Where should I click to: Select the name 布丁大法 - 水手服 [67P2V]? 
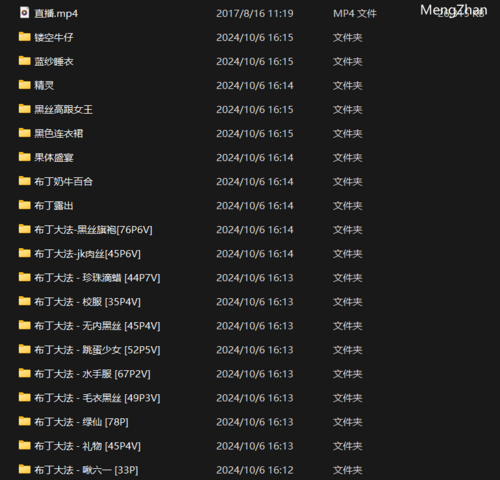tap(92, 374)
